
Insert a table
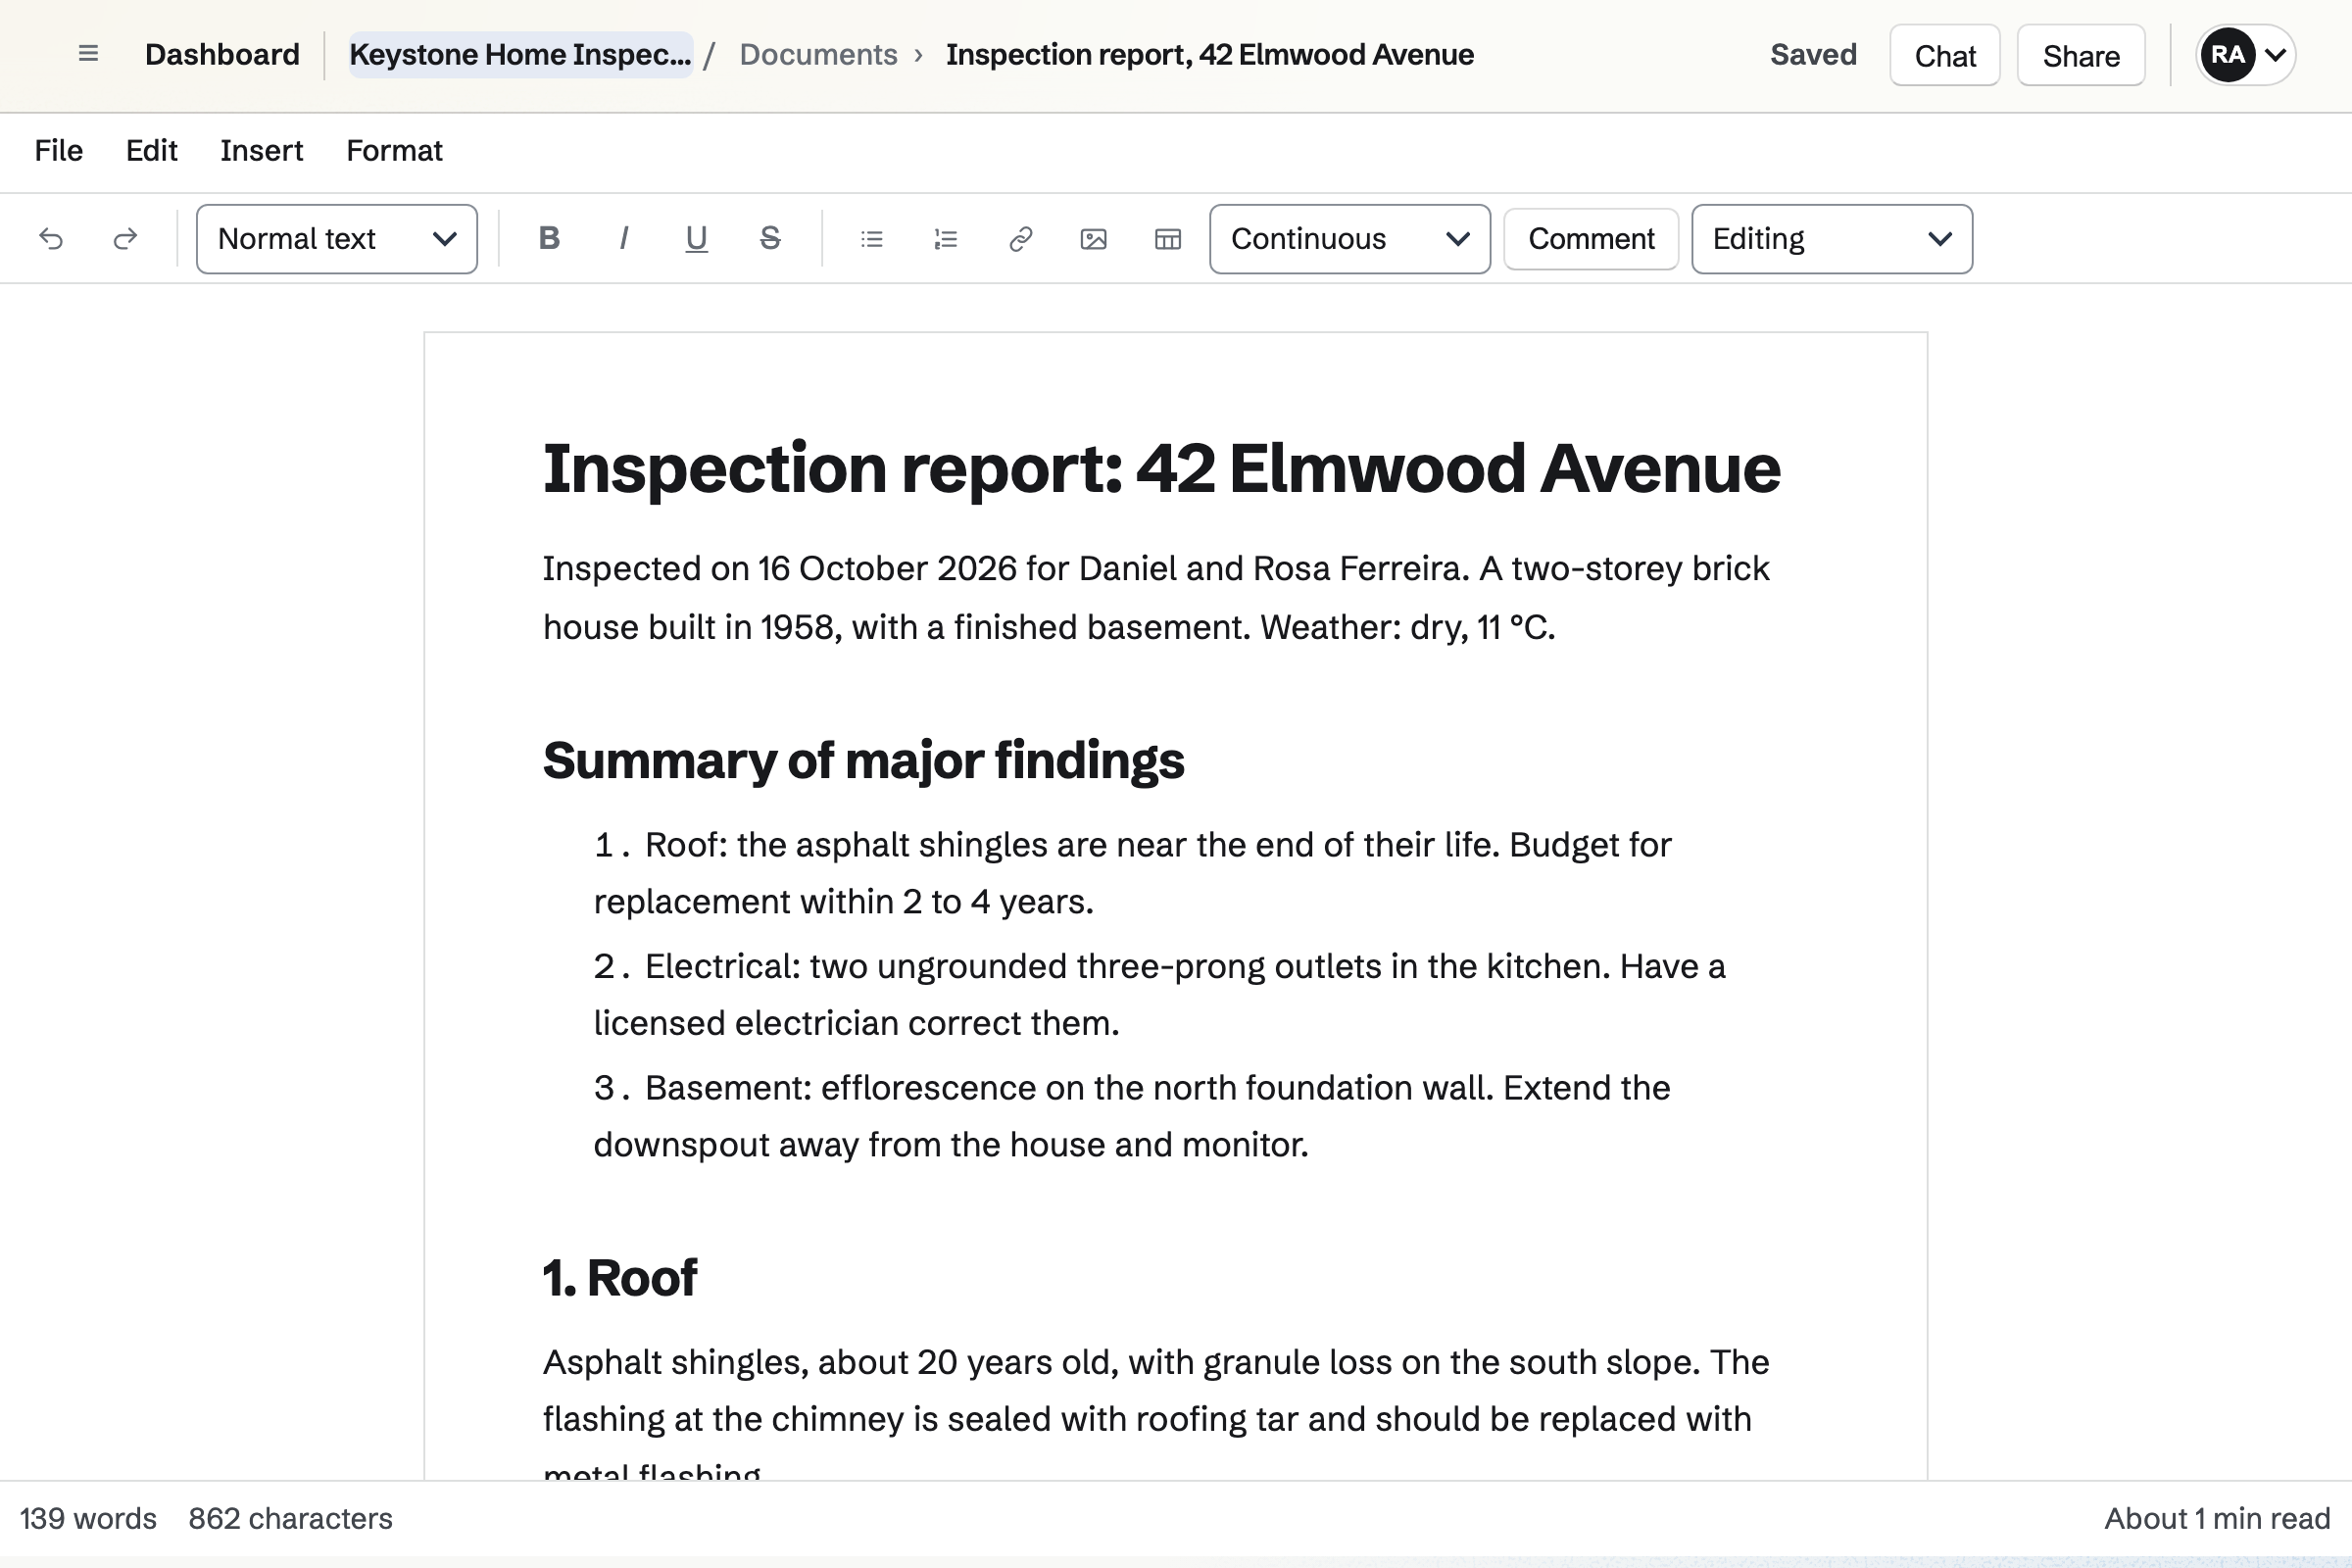(x=1167, y=239)
